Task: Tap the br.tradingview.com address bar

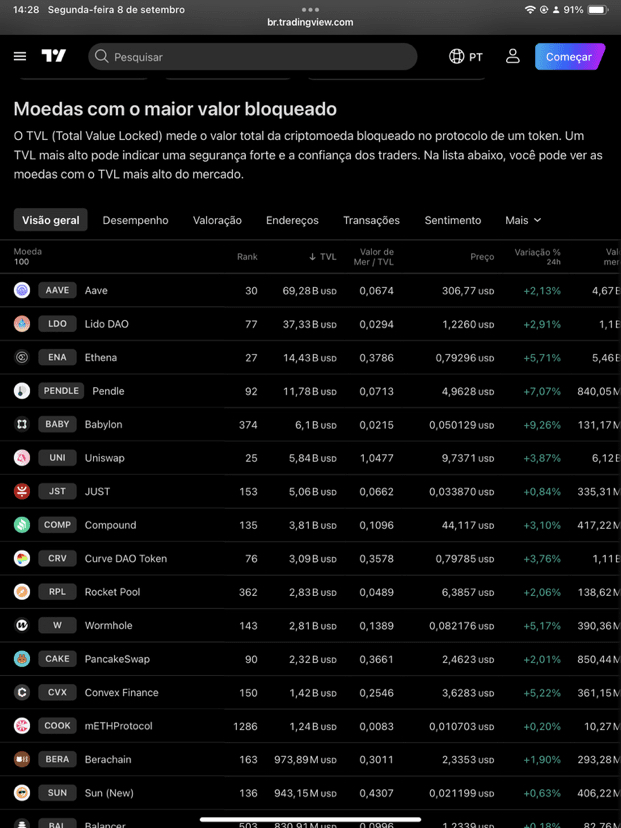Action: click(310, 22)
